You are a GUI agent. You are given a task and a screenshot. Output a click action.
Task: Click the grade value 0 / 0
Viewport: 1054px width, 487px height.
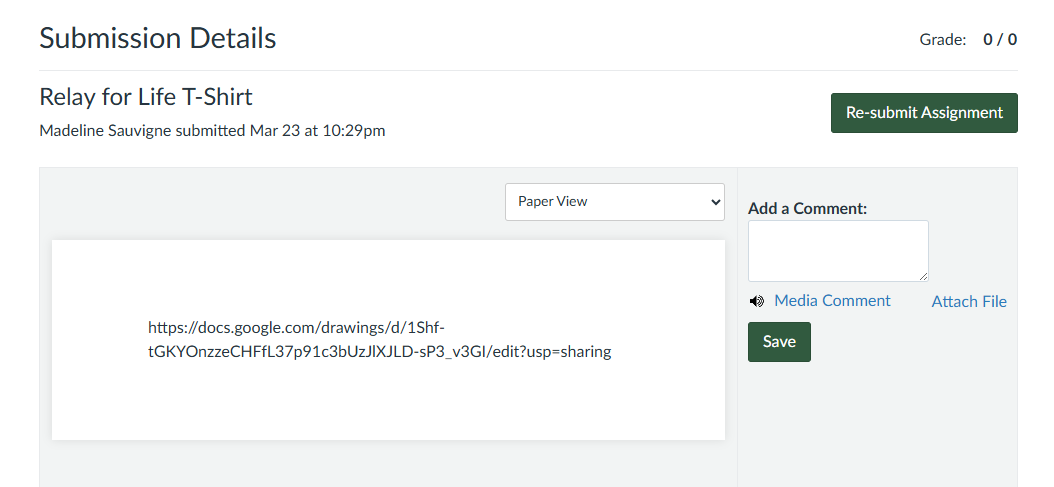[1000, 40]
